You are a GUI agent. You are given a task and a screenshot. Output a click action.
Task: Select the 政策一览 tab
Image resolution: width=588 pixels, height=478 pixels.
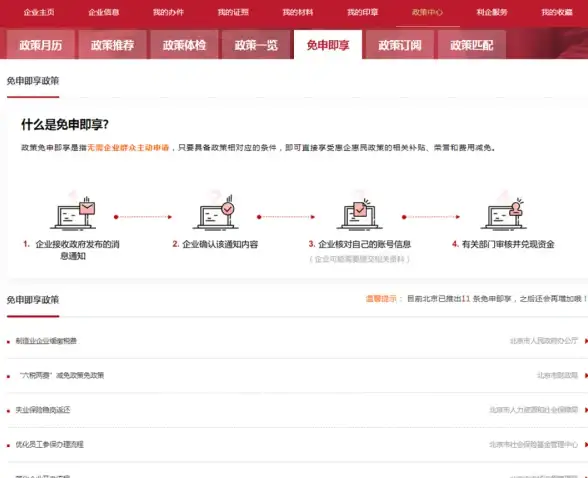pyautogui.click(x=256, y=45)
